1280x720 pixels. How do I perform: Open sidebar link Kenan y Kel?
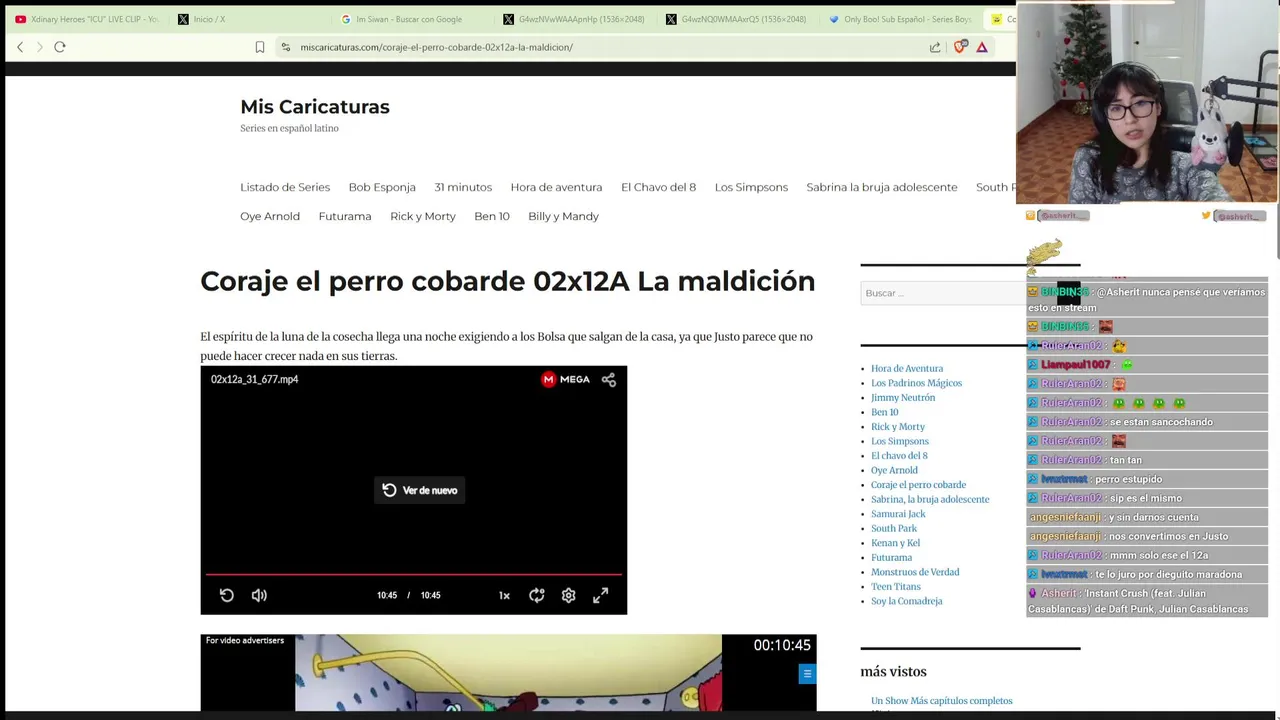(x=895, y=543)
